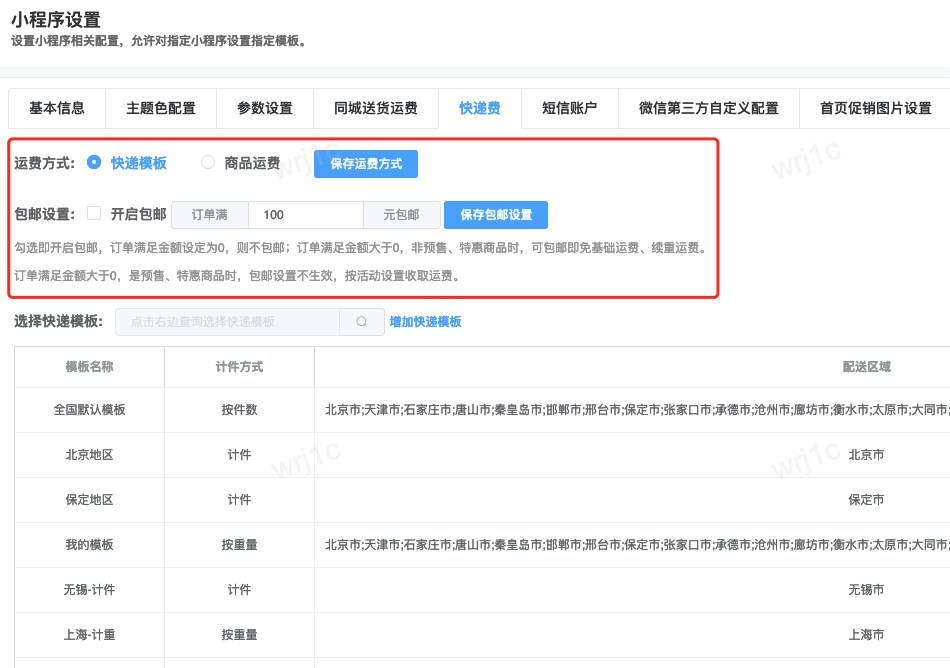Select the 快递模板 radio button
Screen dimensions: 950x668
pos(94,163)
